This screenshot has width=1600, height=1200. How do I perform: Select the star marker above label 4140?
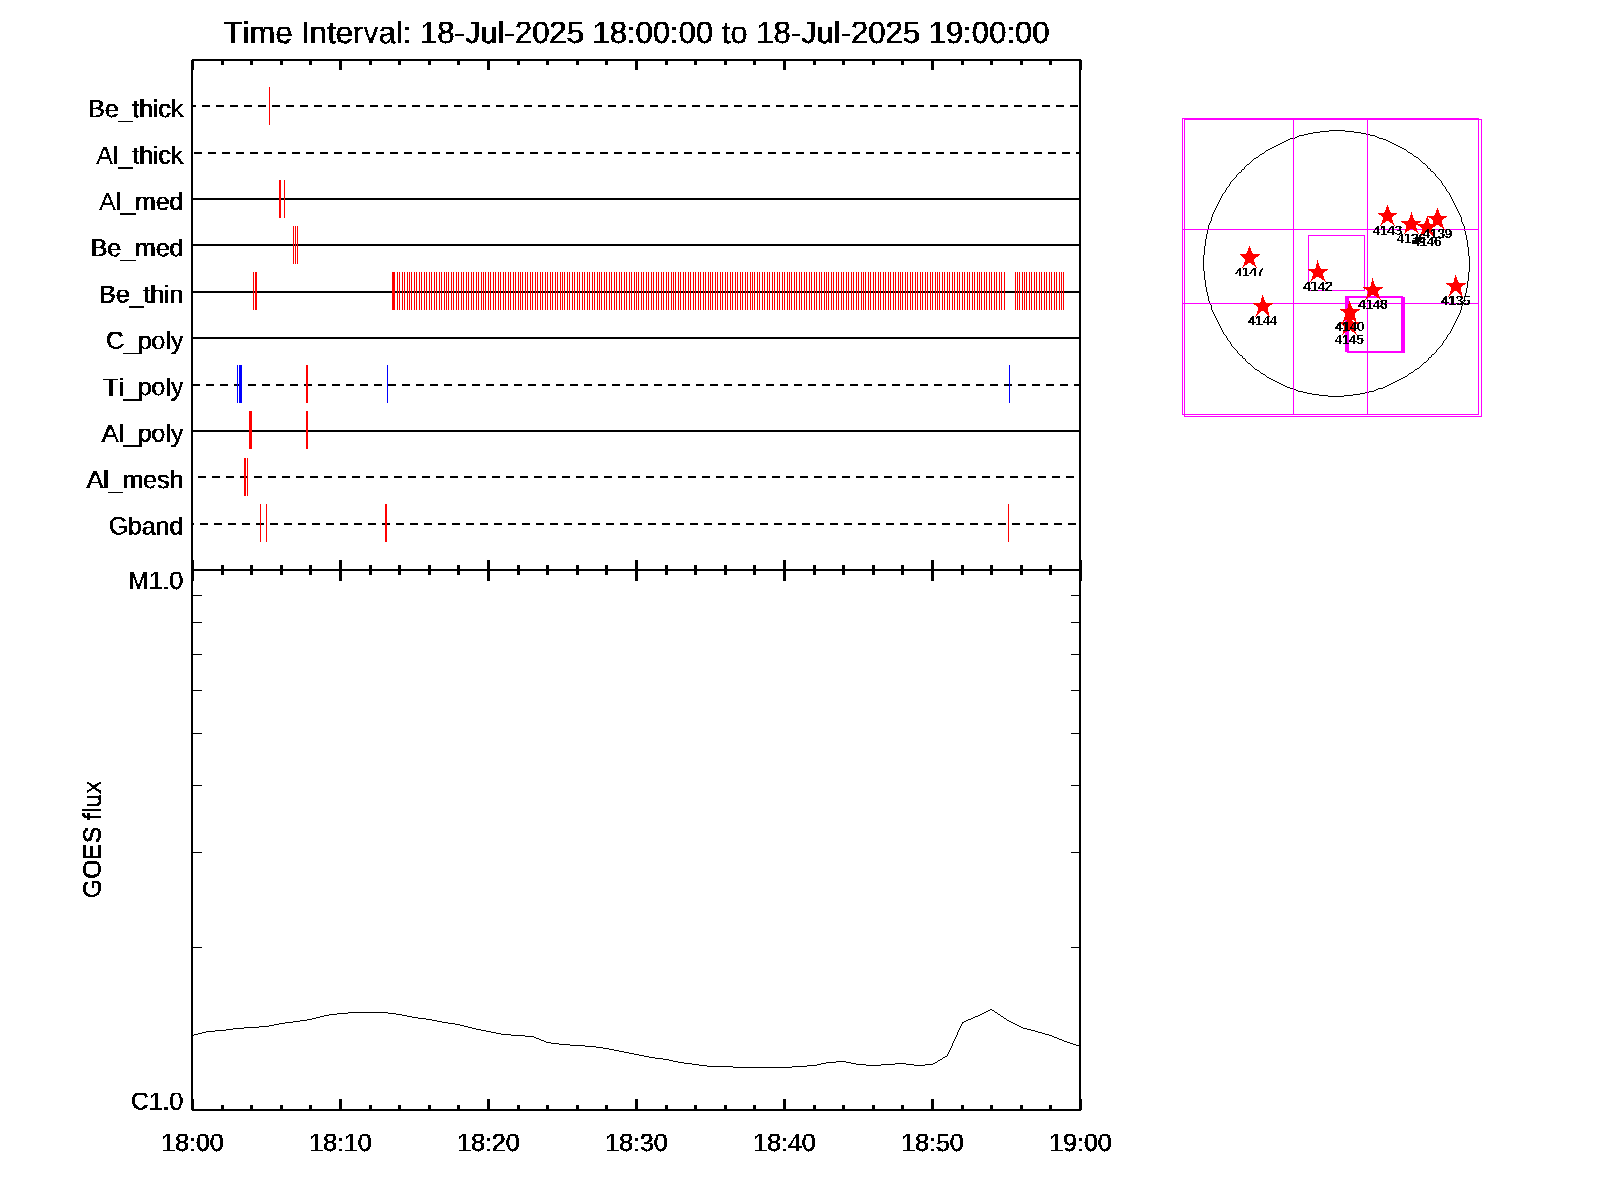tap(1349, 313)
